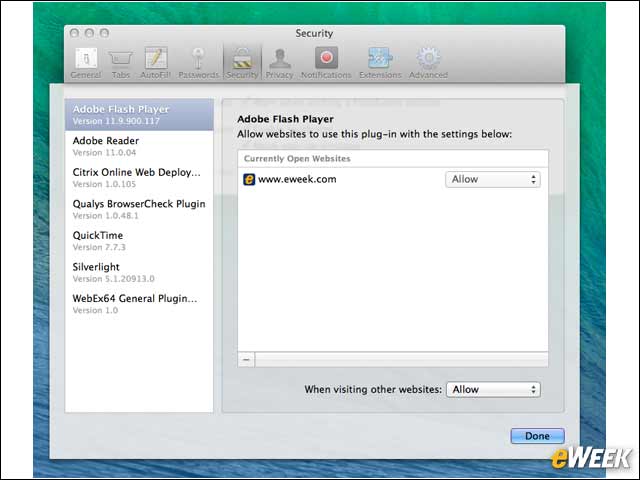The height and width of the screenshot is (480, 640).
Task: Select Adobe Reader plug-in
Action: click(x=139, y=146)
